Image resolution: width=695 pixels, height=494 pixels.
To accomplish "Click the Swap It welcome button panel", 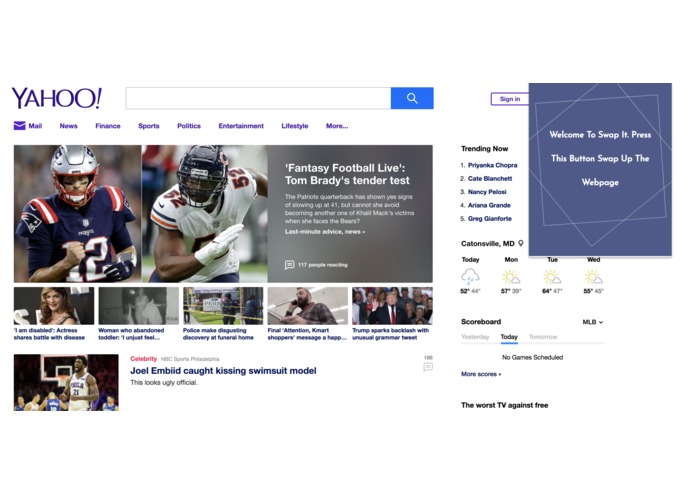I will click(x=600, y=169).
